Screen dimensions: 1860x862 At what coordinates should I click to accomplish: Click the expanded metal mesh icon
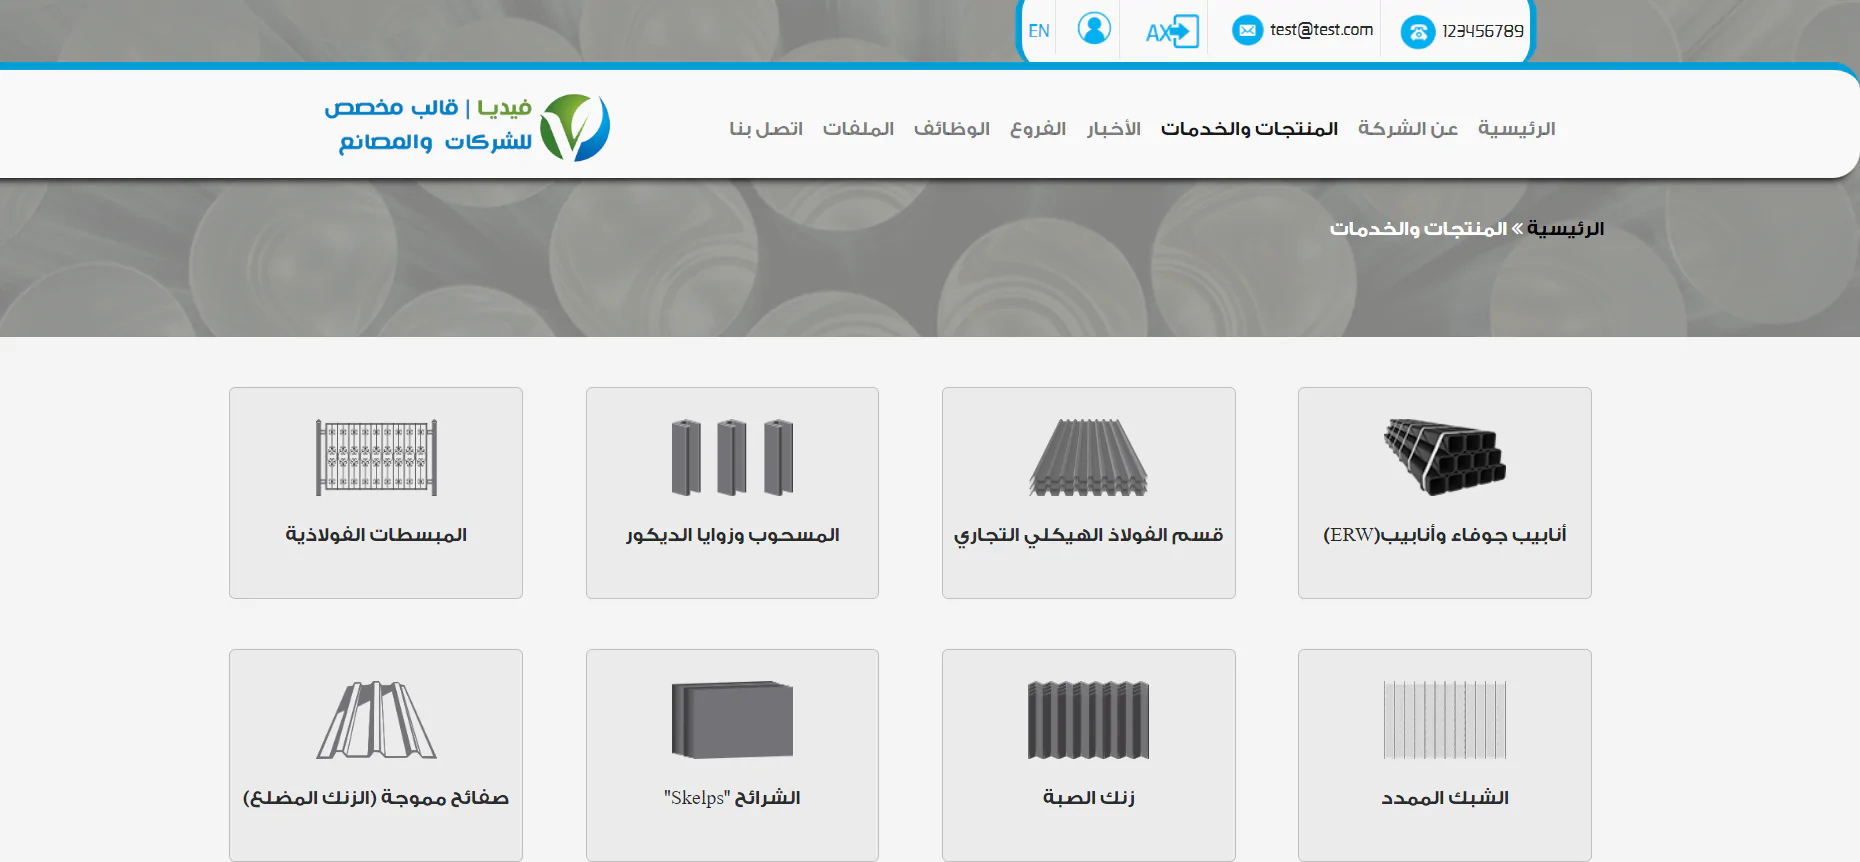coord(1444,720)
